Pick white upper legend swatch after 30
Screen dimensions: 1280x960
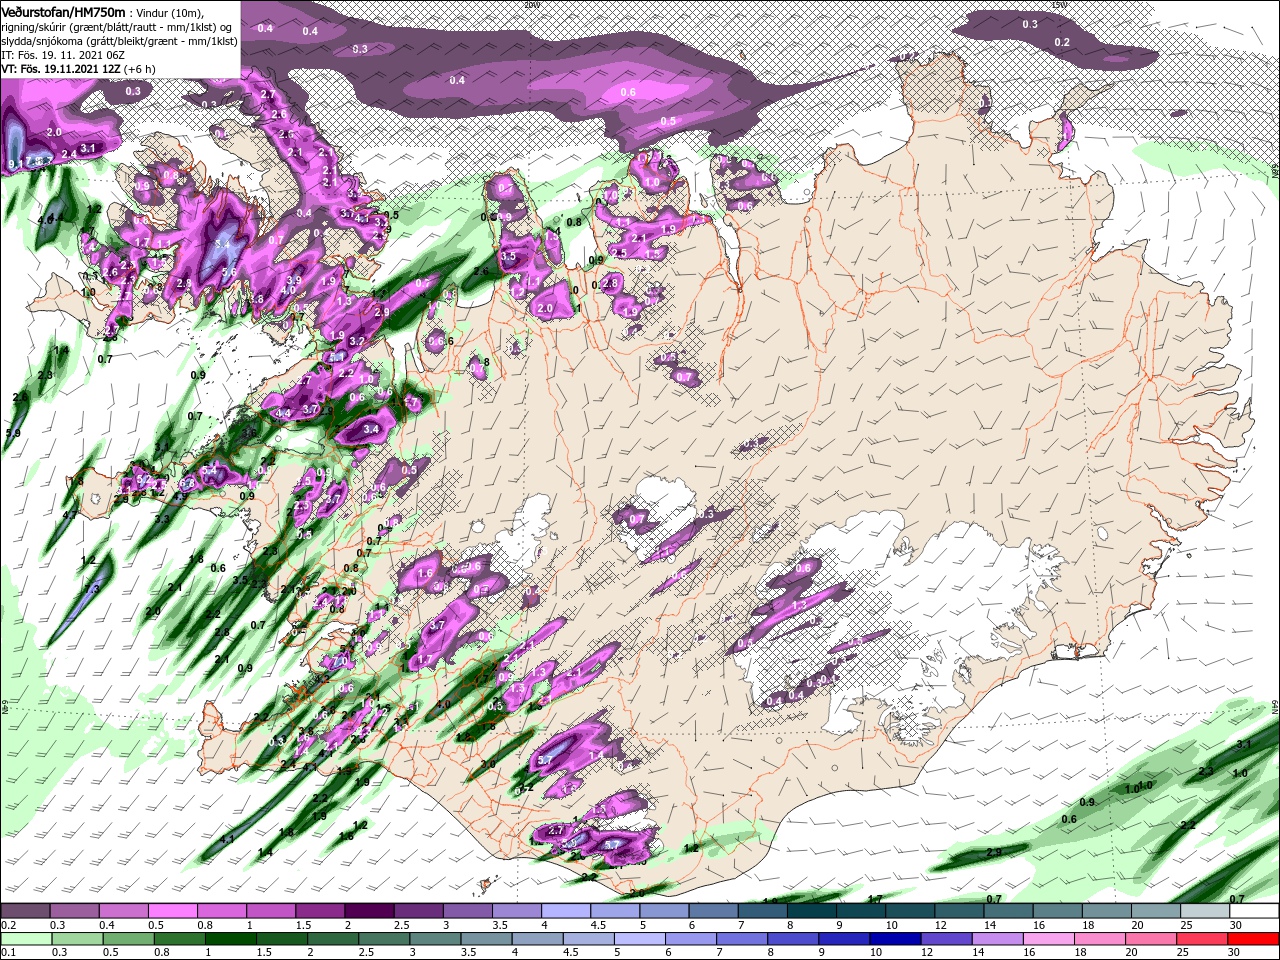tap(1253, 911)
